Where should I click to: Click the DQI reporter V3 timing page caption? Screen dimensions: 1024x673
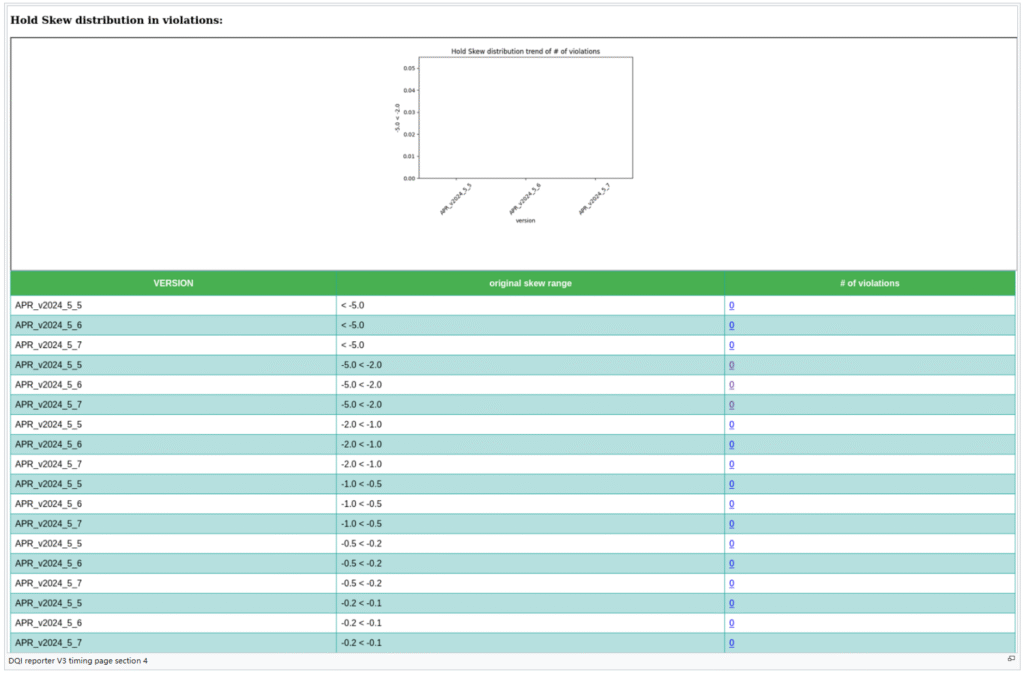point(77,660)
